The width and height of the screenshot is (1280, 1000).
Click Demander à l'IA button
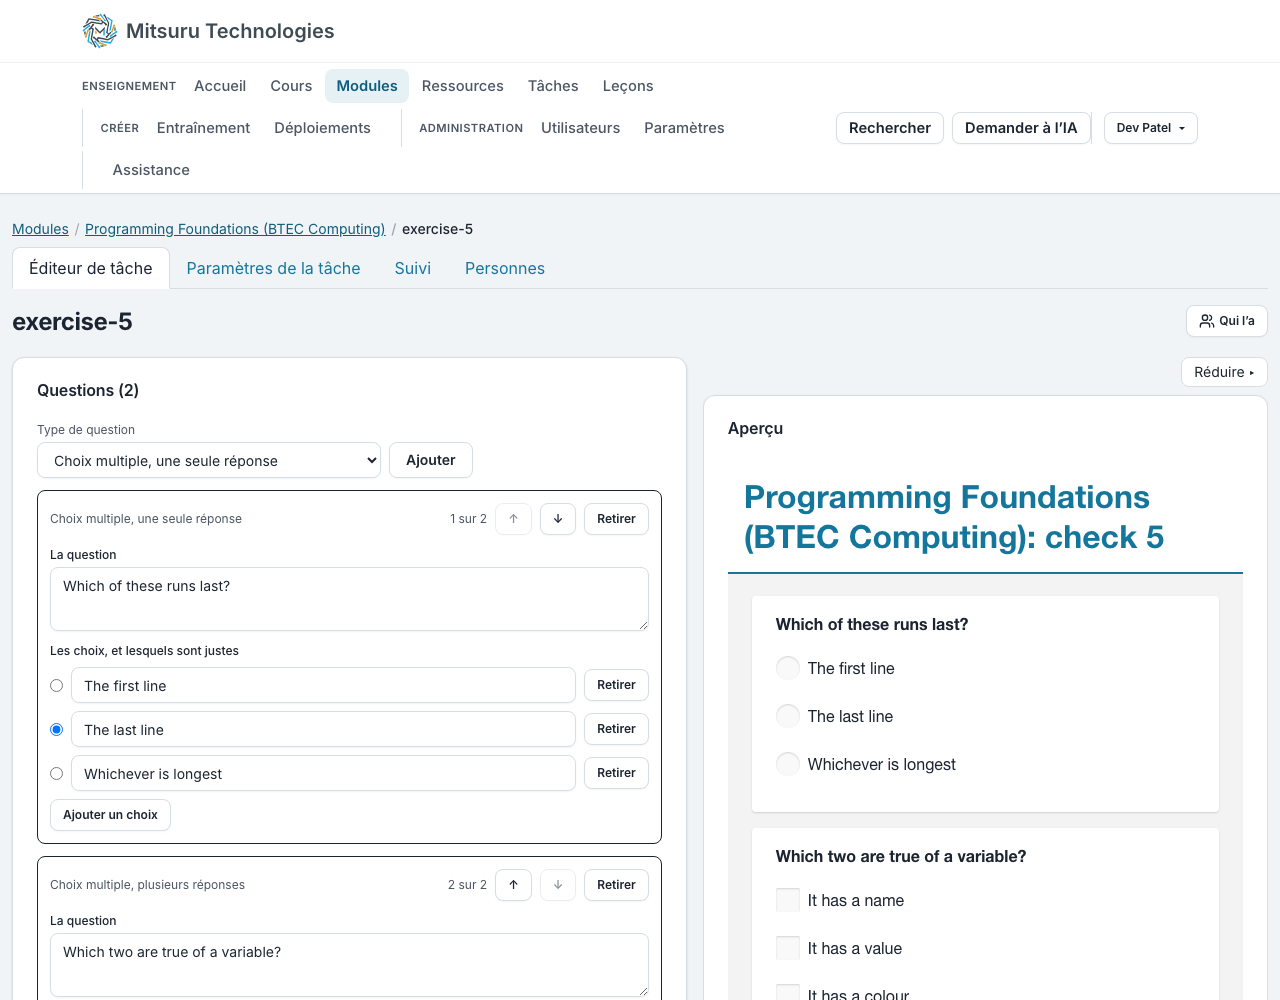tap(1021, 128)
